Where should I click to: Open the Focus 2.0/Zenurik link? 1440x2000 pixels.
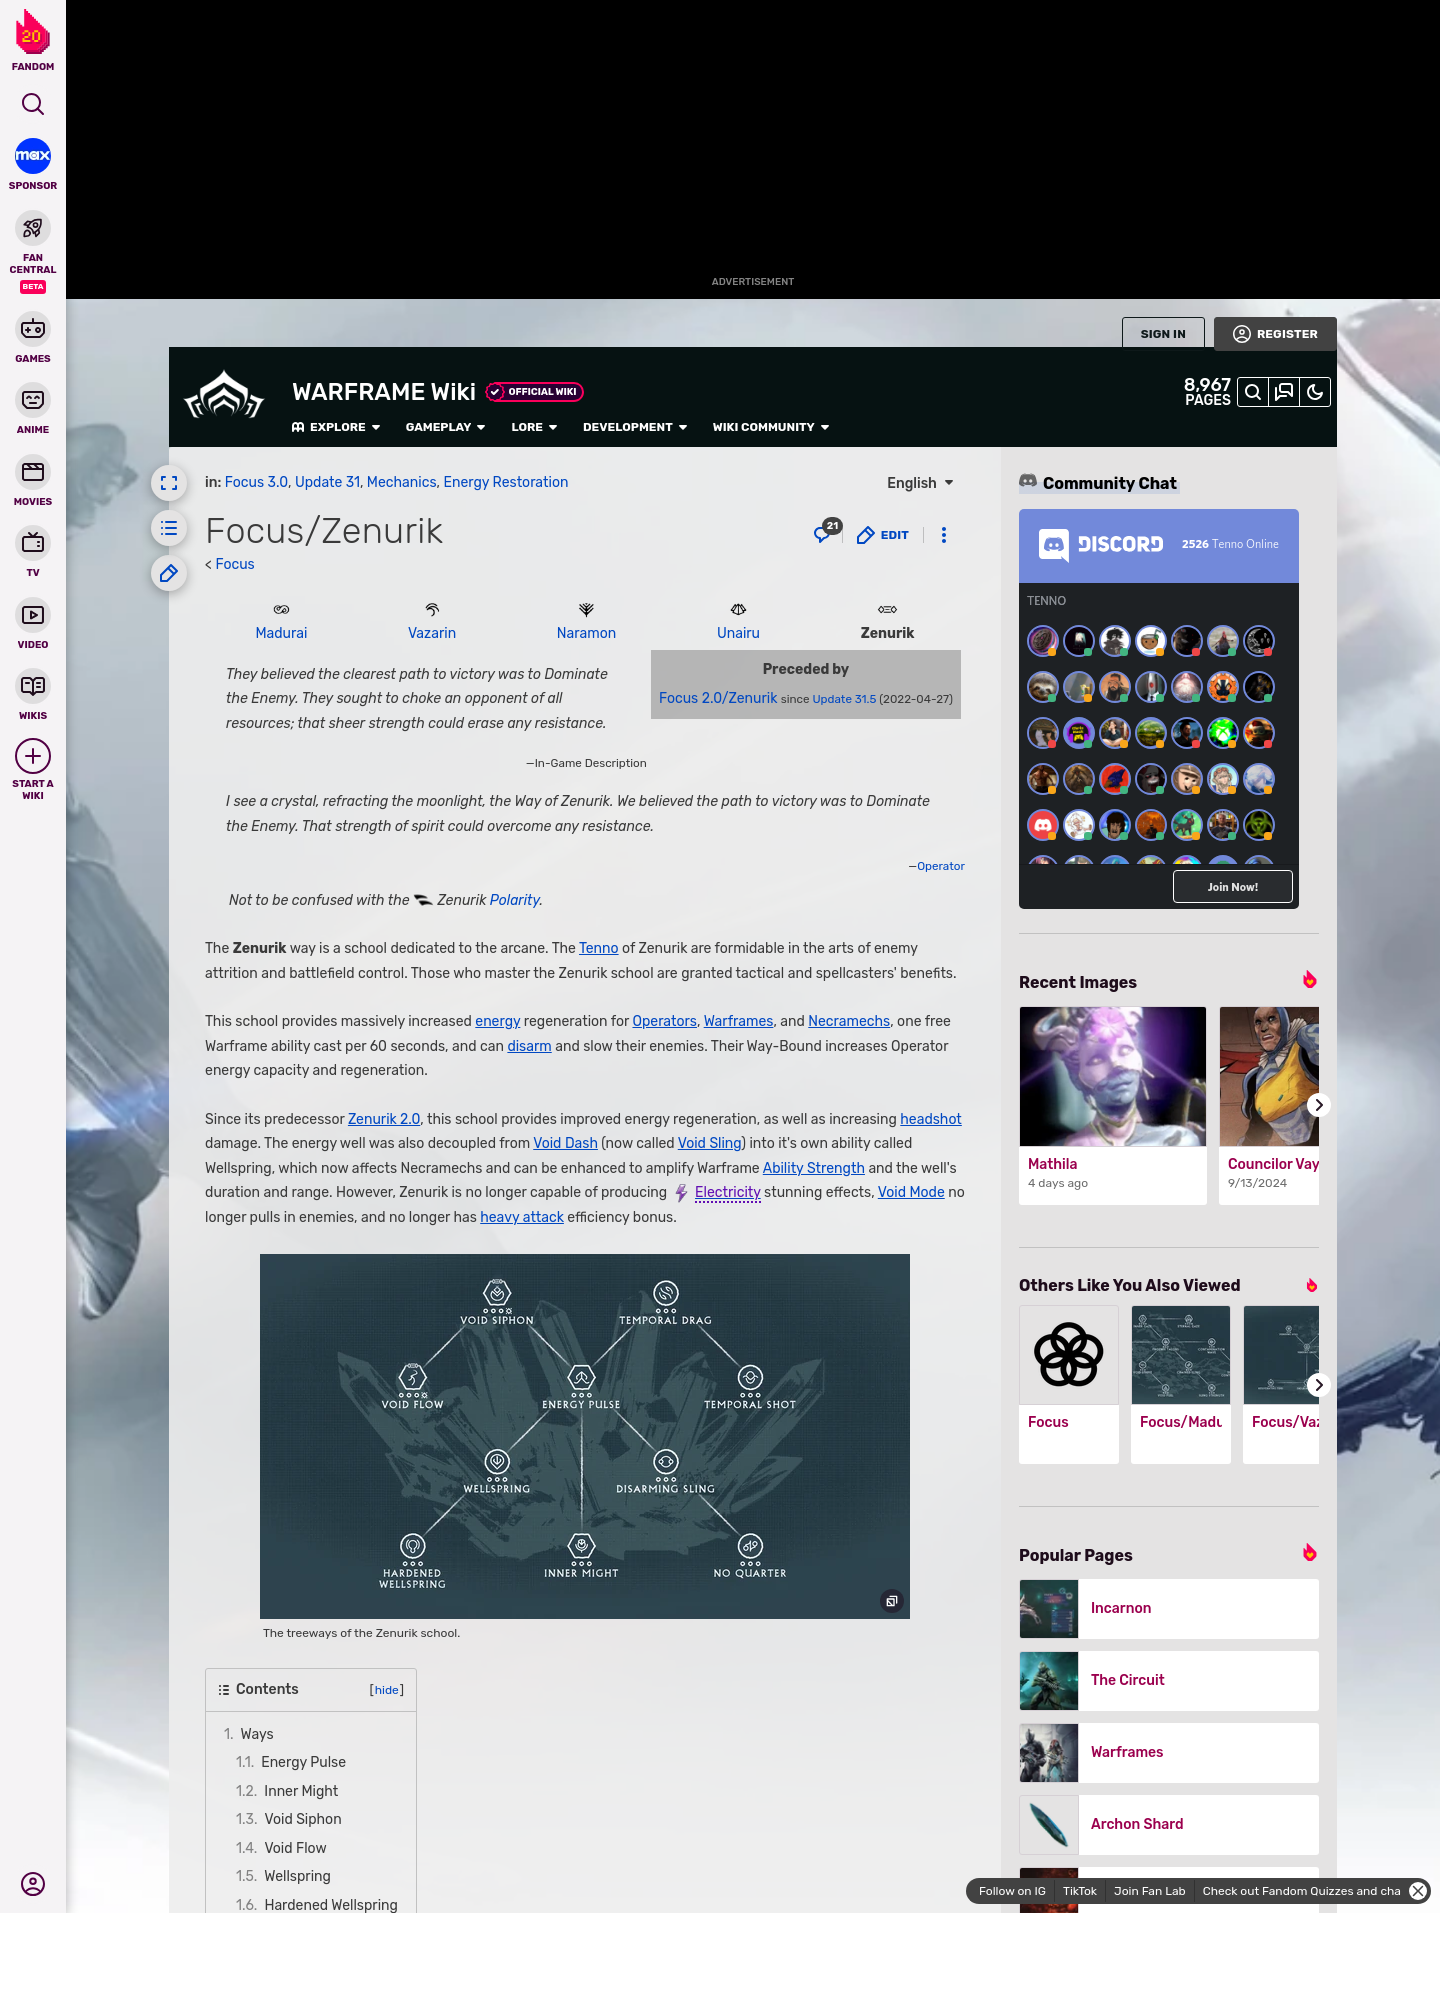pos(718,698)
